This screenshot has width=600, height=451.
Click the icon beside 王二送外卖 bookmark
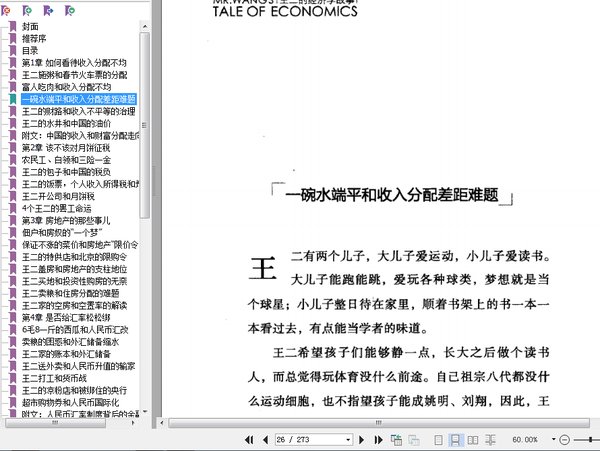(x=13, y=366)
